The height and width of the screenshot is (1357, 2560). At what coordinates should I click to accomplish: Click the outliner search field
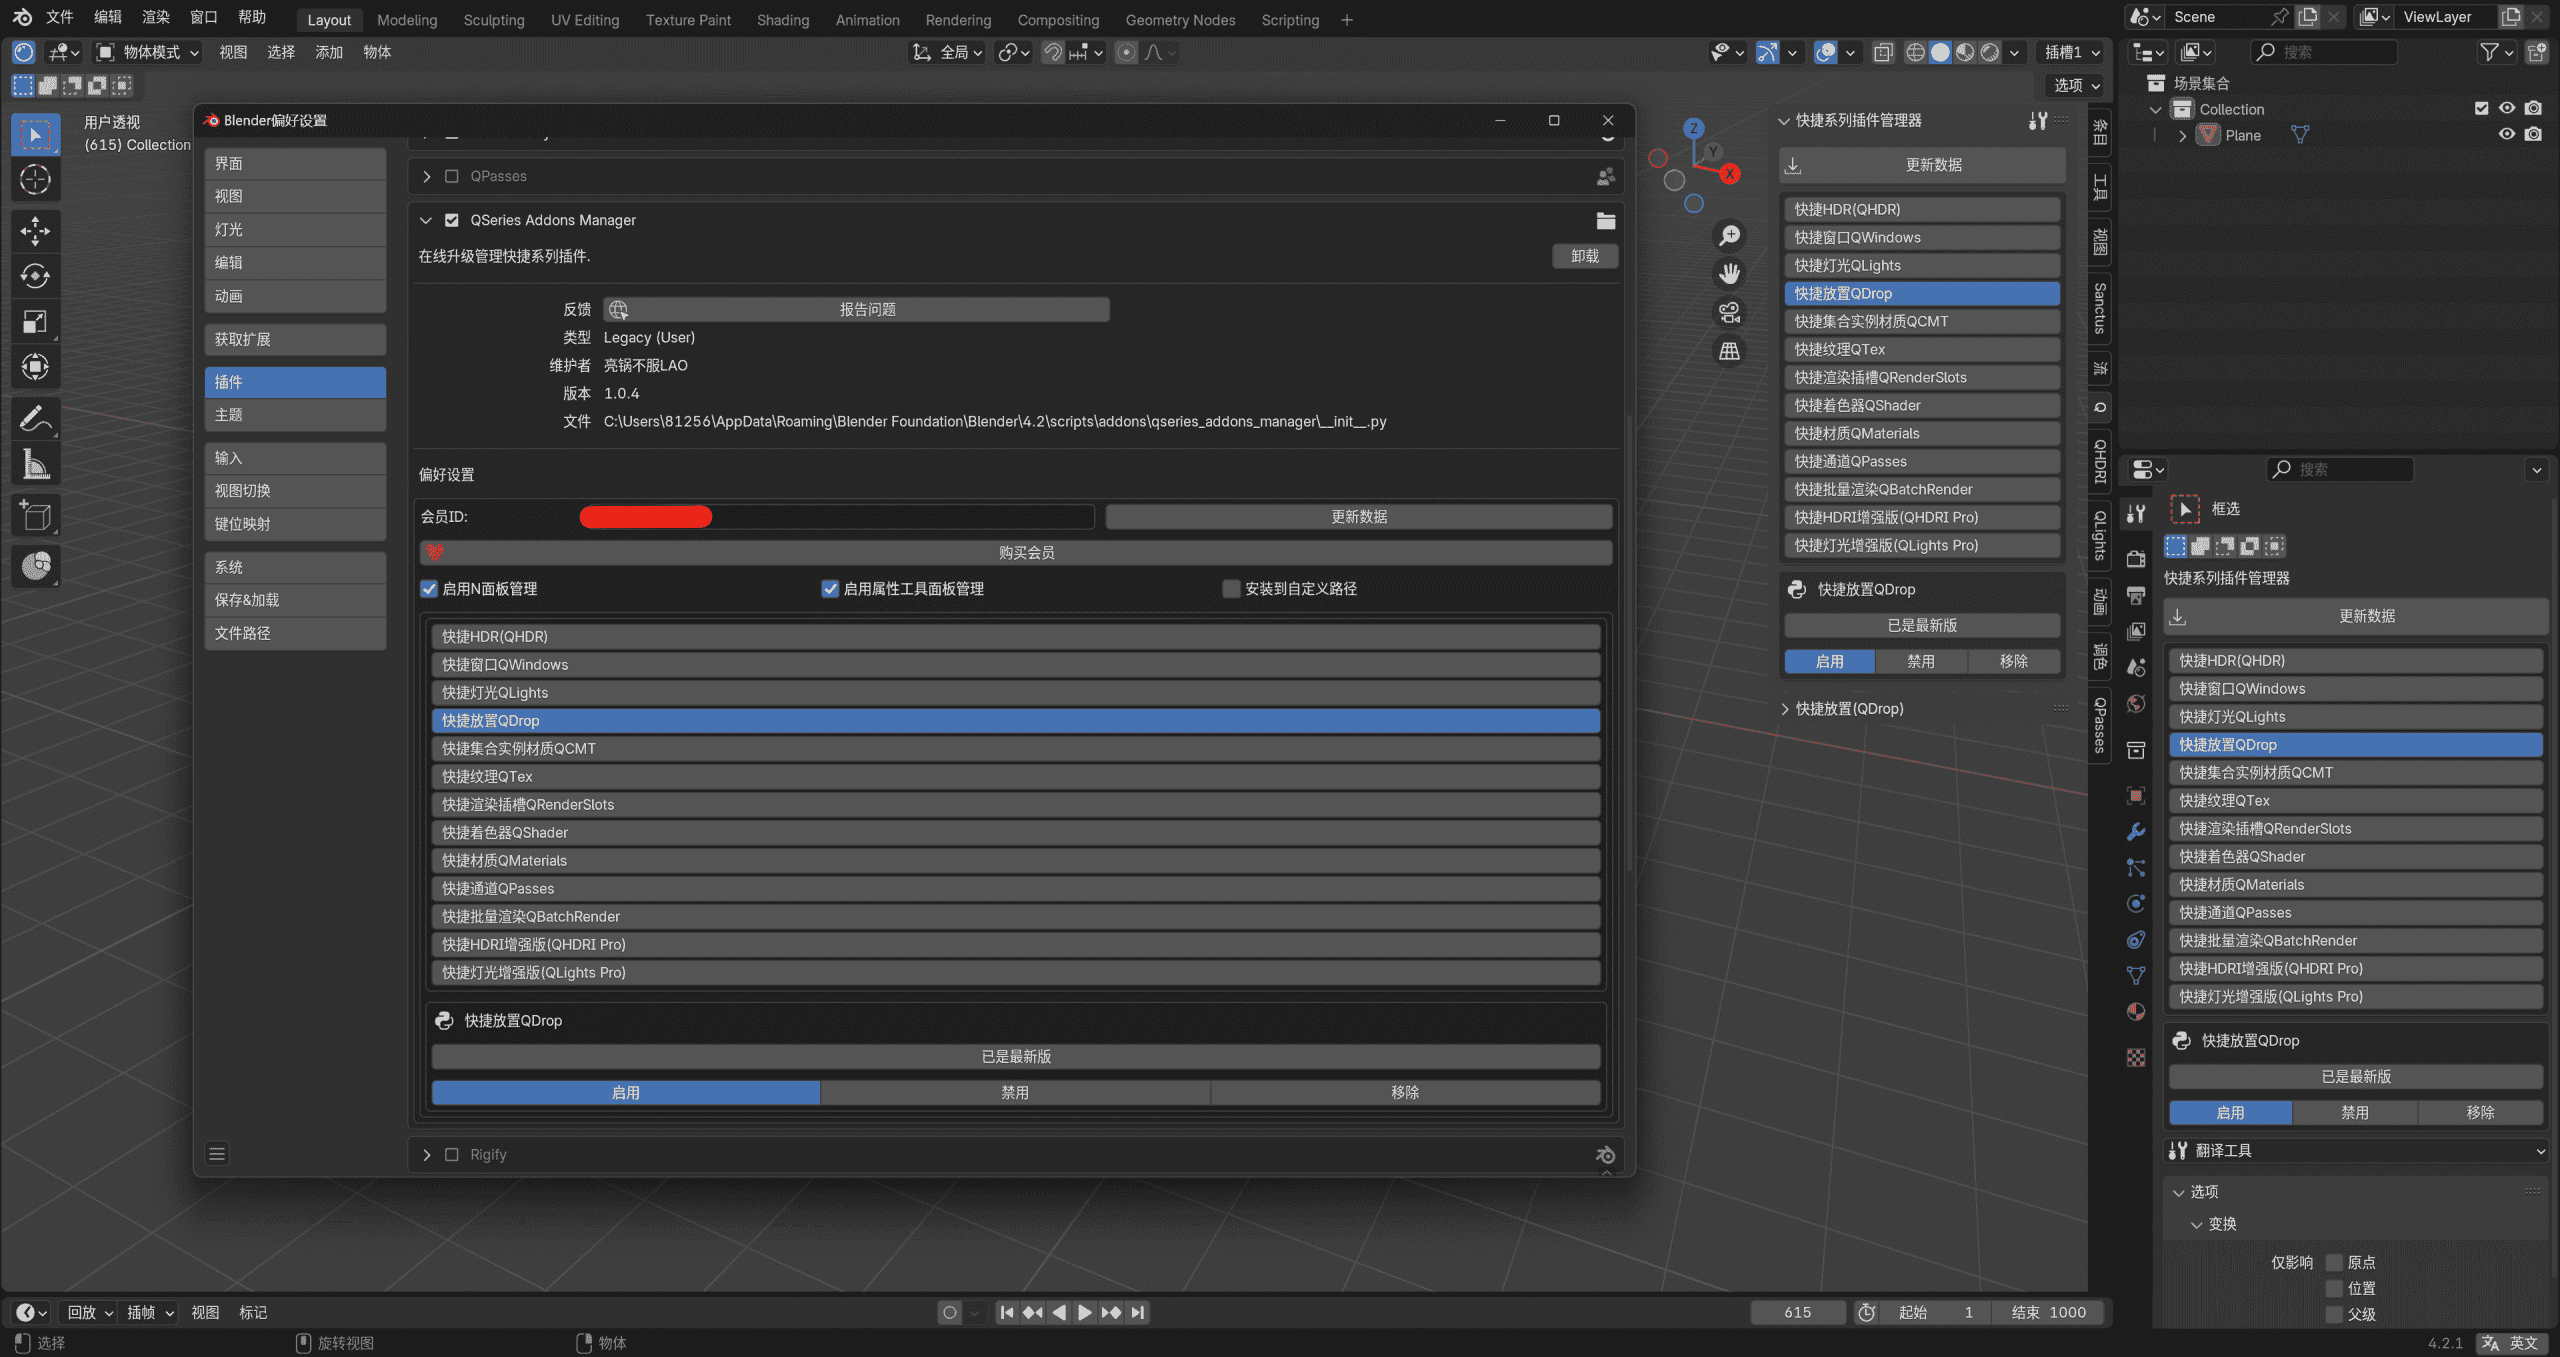tap(2324, 52)
